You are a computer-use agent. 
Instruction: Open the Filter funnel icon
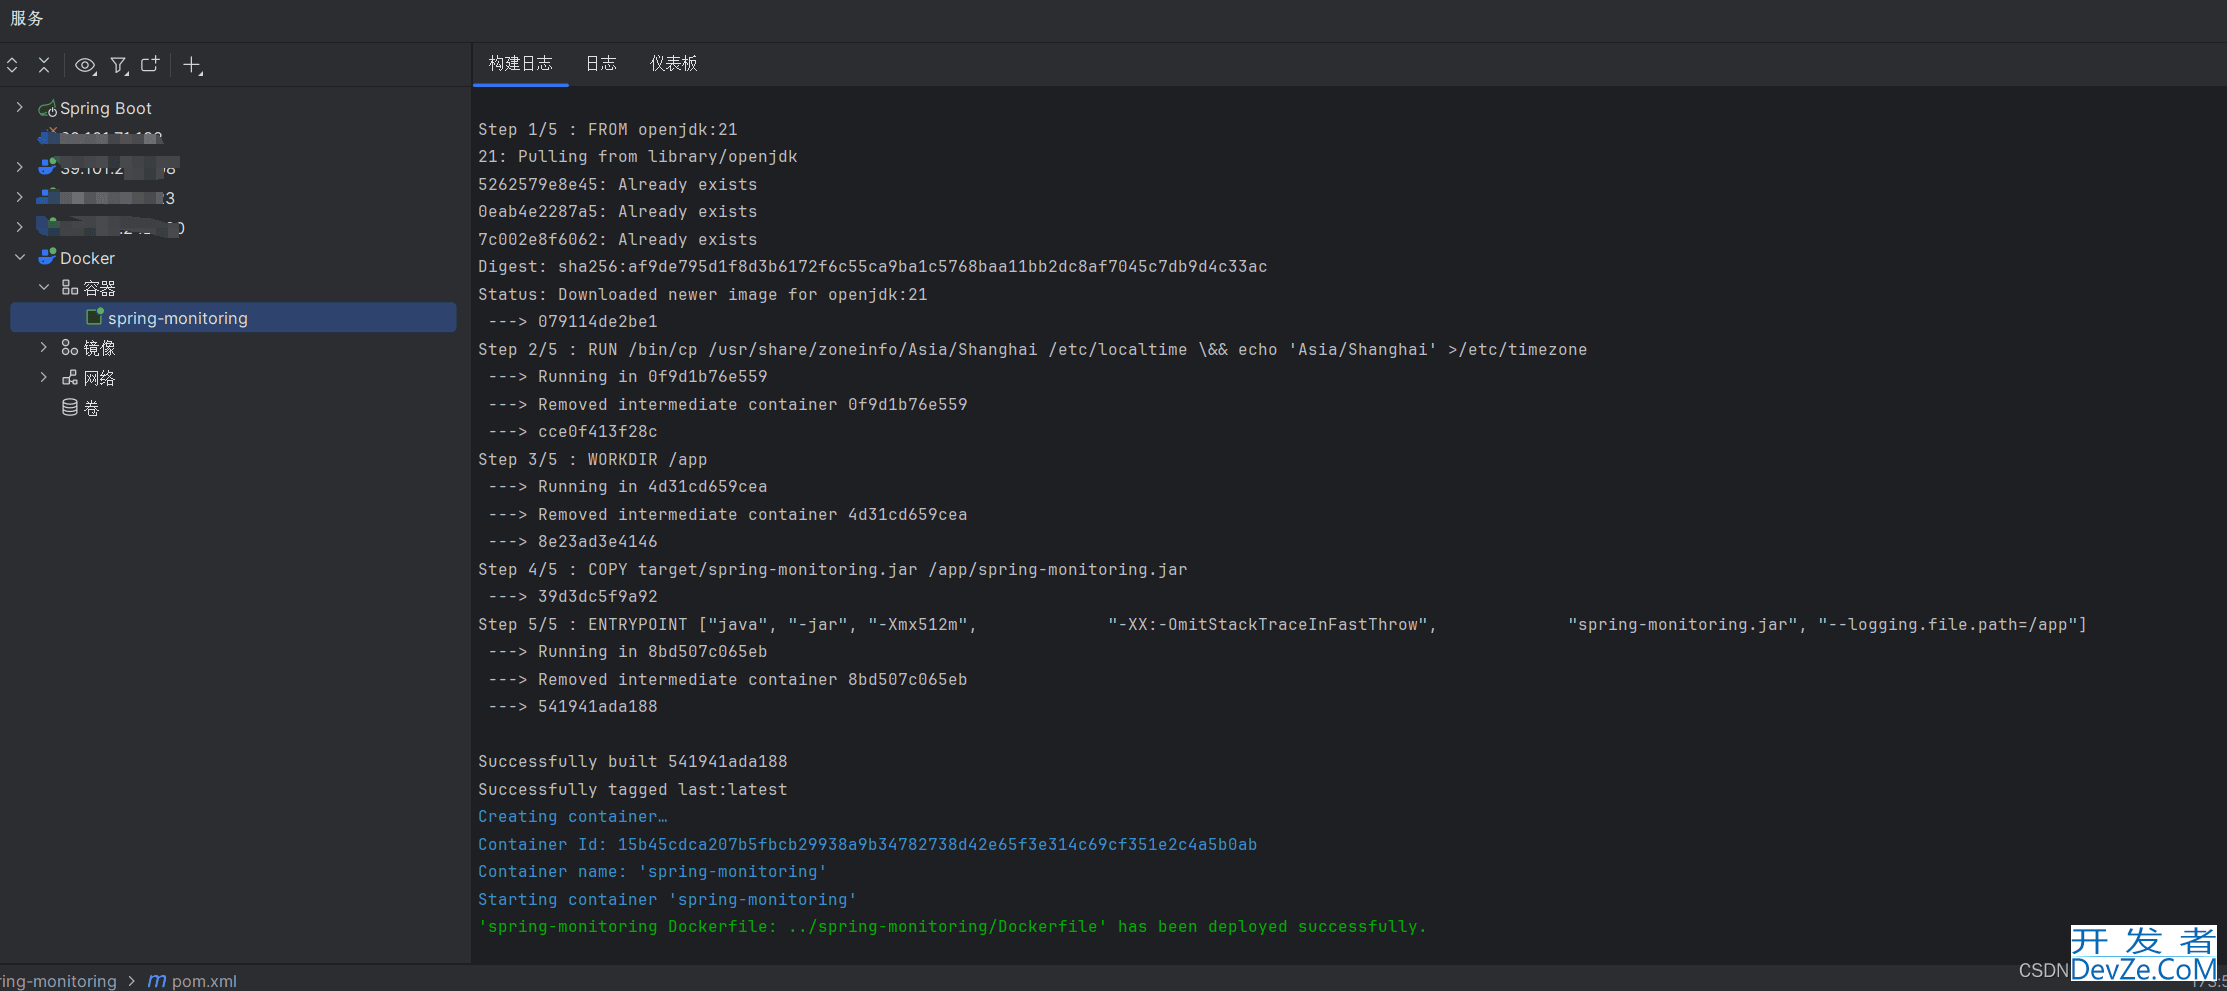[x=119, y=65]
